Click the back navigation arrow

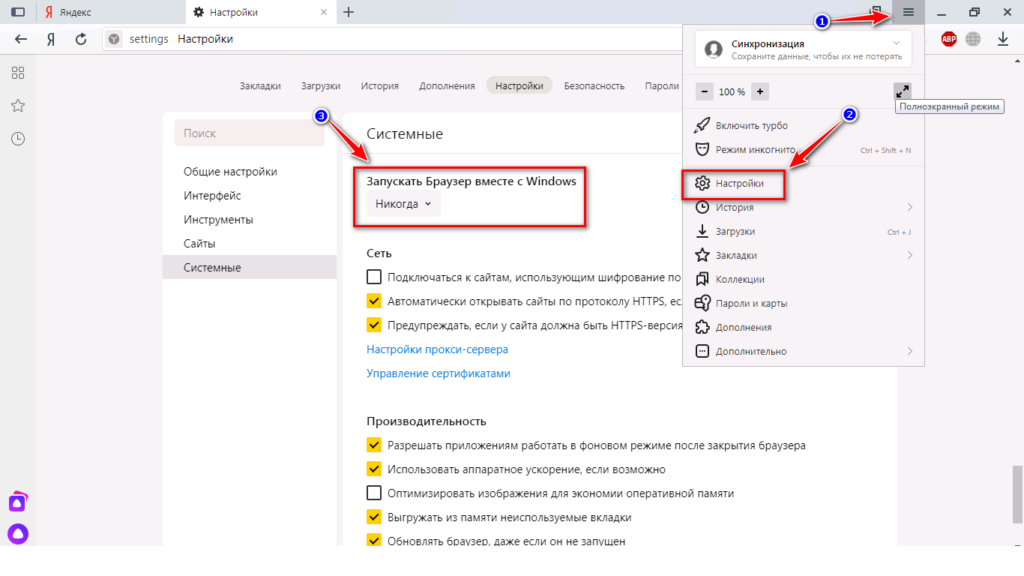pyautogui.click(x=21, y=39)
